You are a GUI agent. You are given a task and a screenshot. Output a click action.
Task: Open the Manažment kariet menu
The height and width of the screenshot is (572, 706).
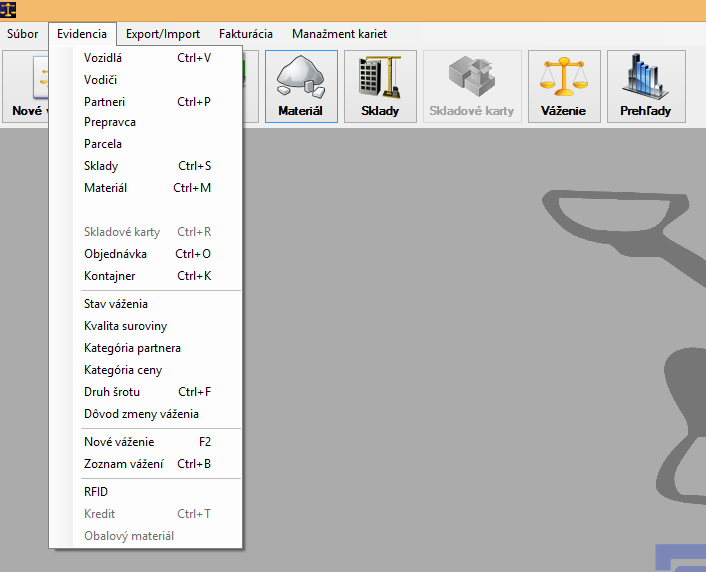tap(339, 34)
